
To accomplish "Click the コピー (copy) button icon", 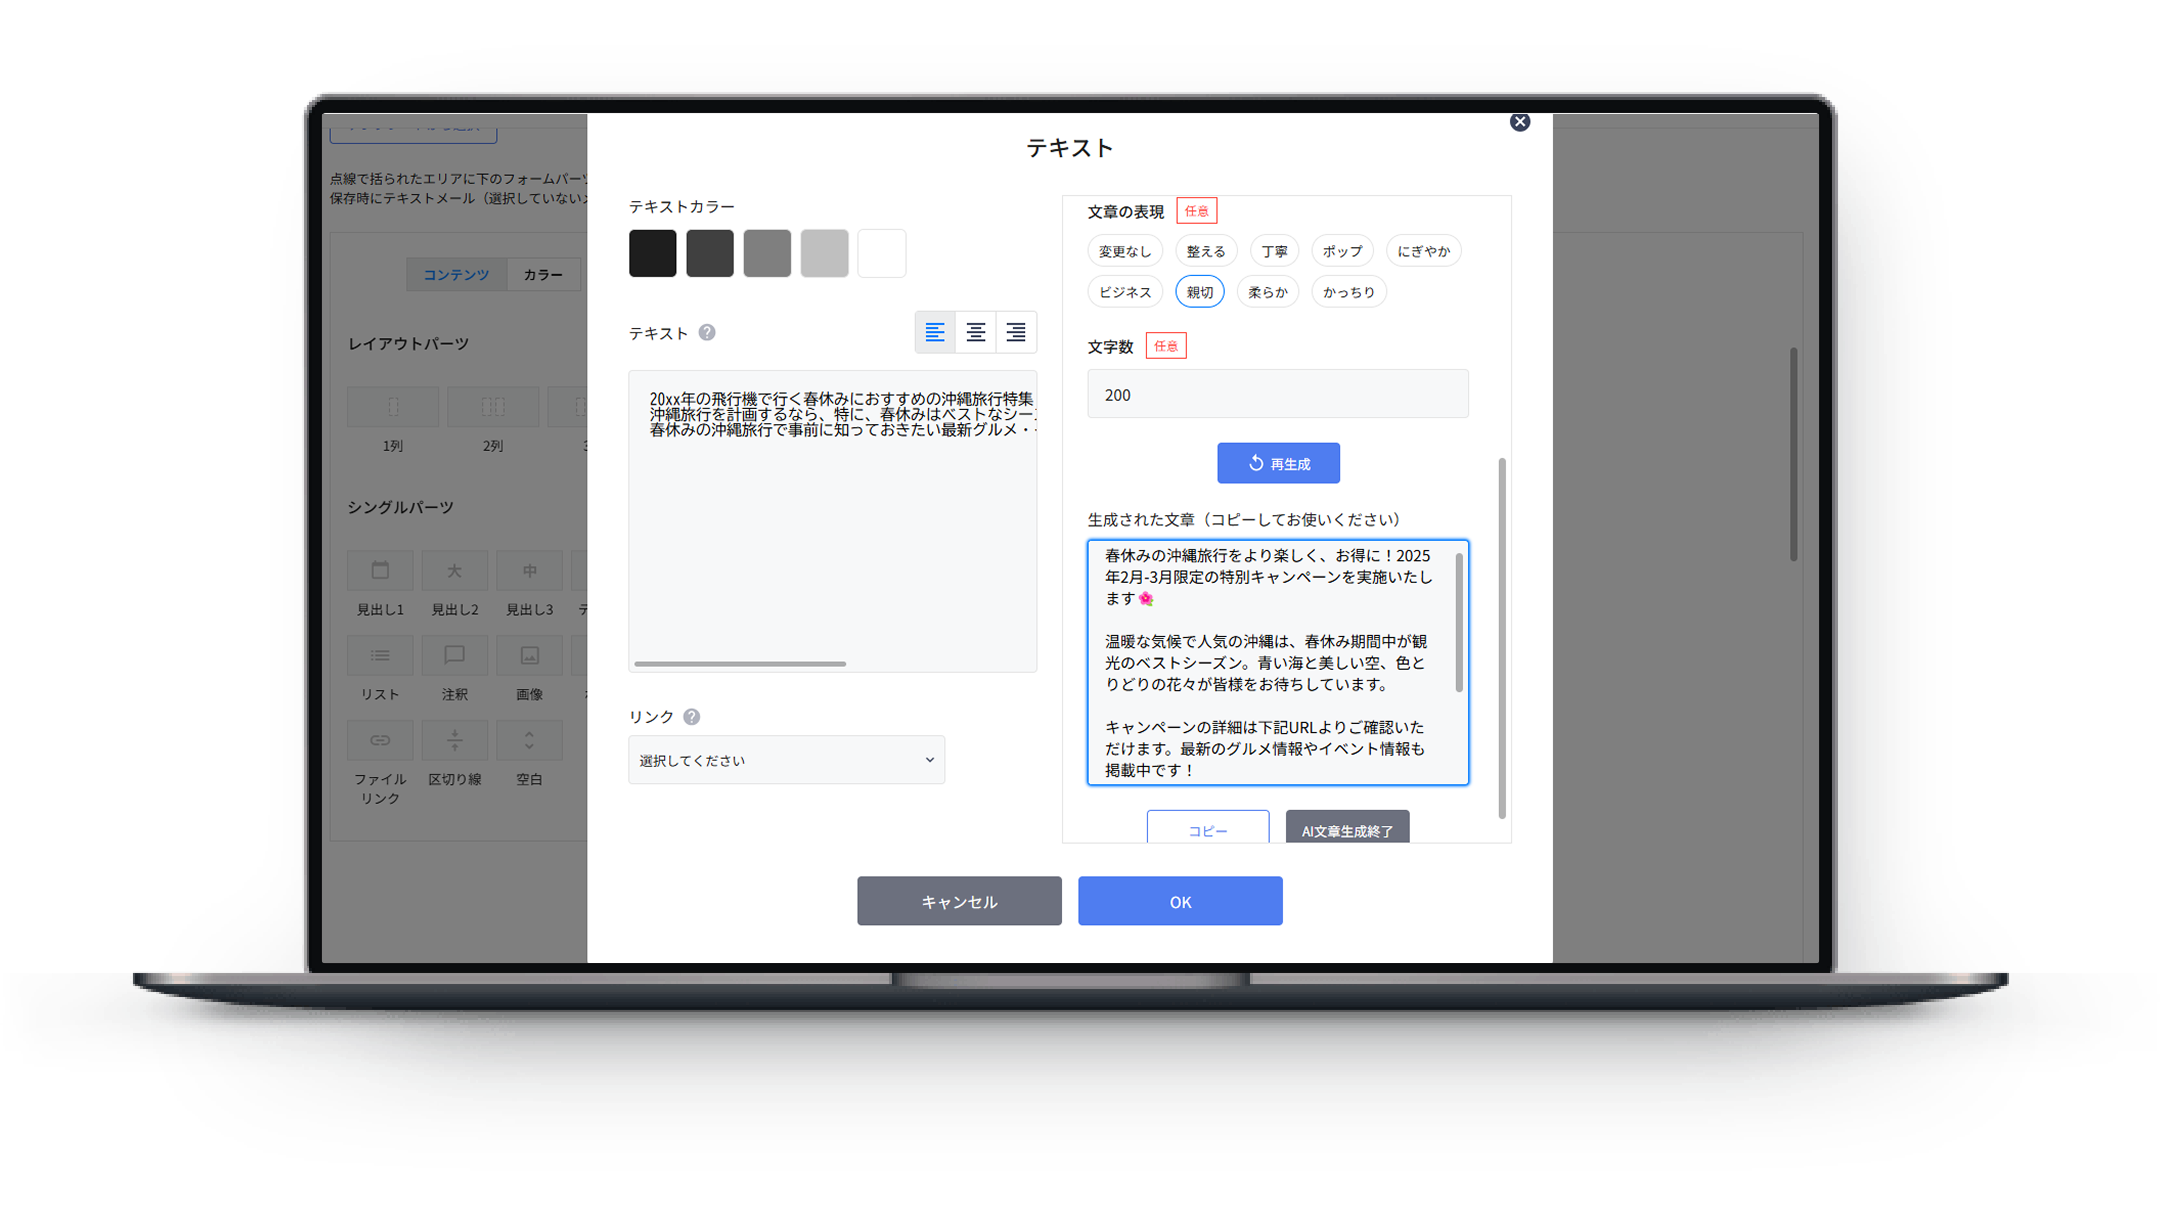I will click(1208, 829).
